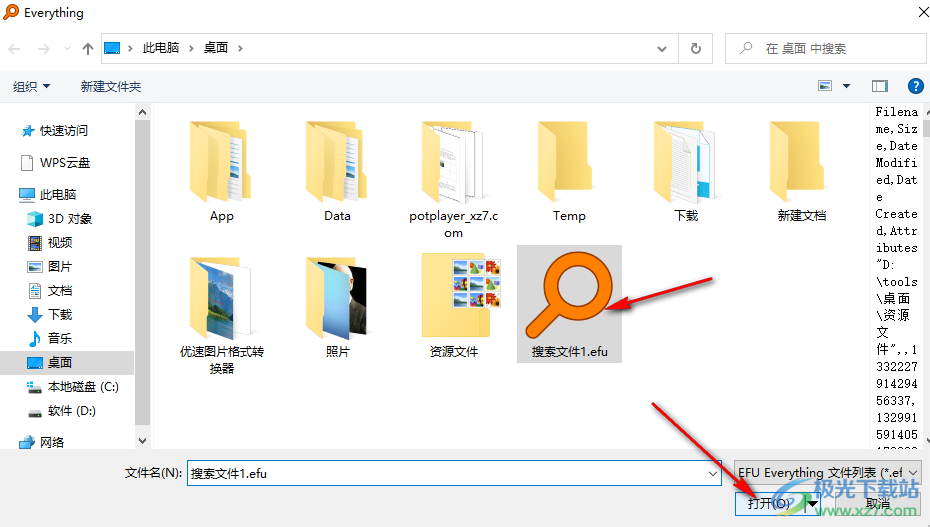Click the computer icon in address bar

coord(112,48)
